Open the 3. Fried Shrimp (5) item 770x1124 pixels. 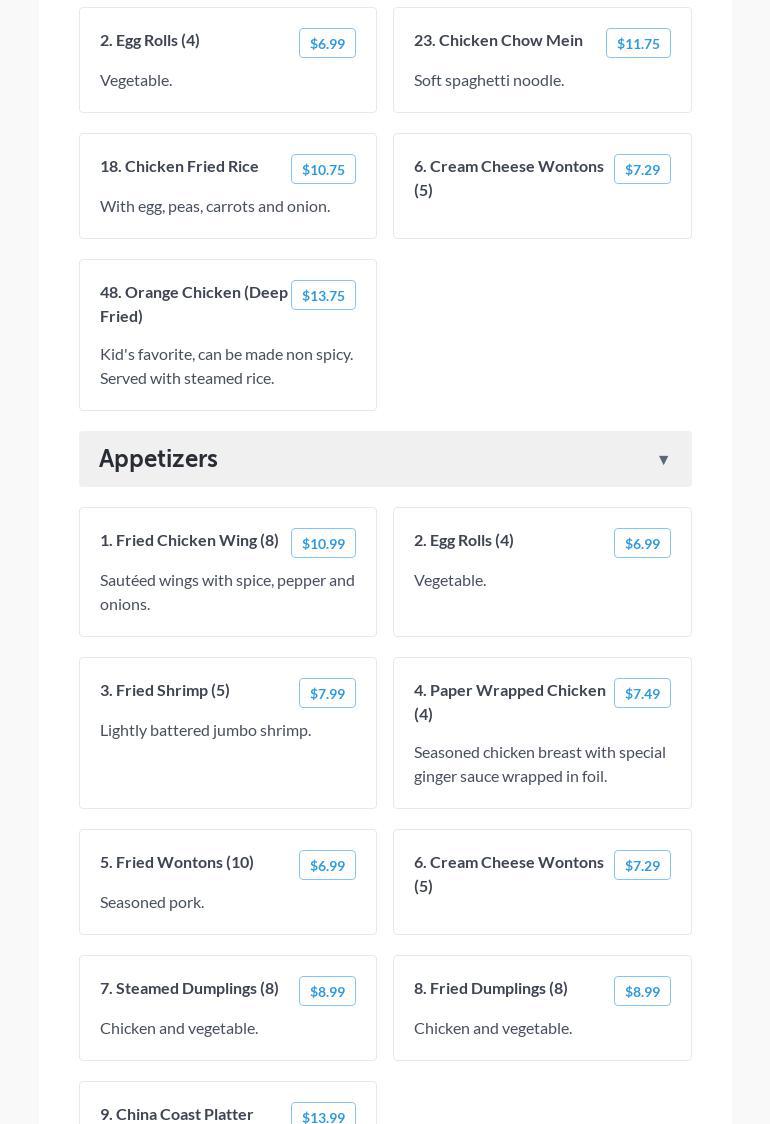tap(165, 690)
